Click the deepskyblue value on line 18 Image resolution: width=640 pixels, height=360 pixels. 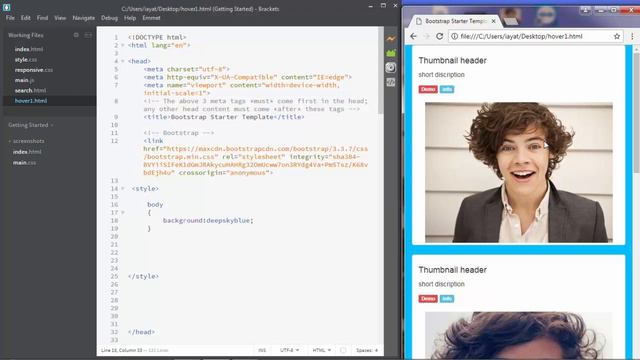click(x=228, y=220)
